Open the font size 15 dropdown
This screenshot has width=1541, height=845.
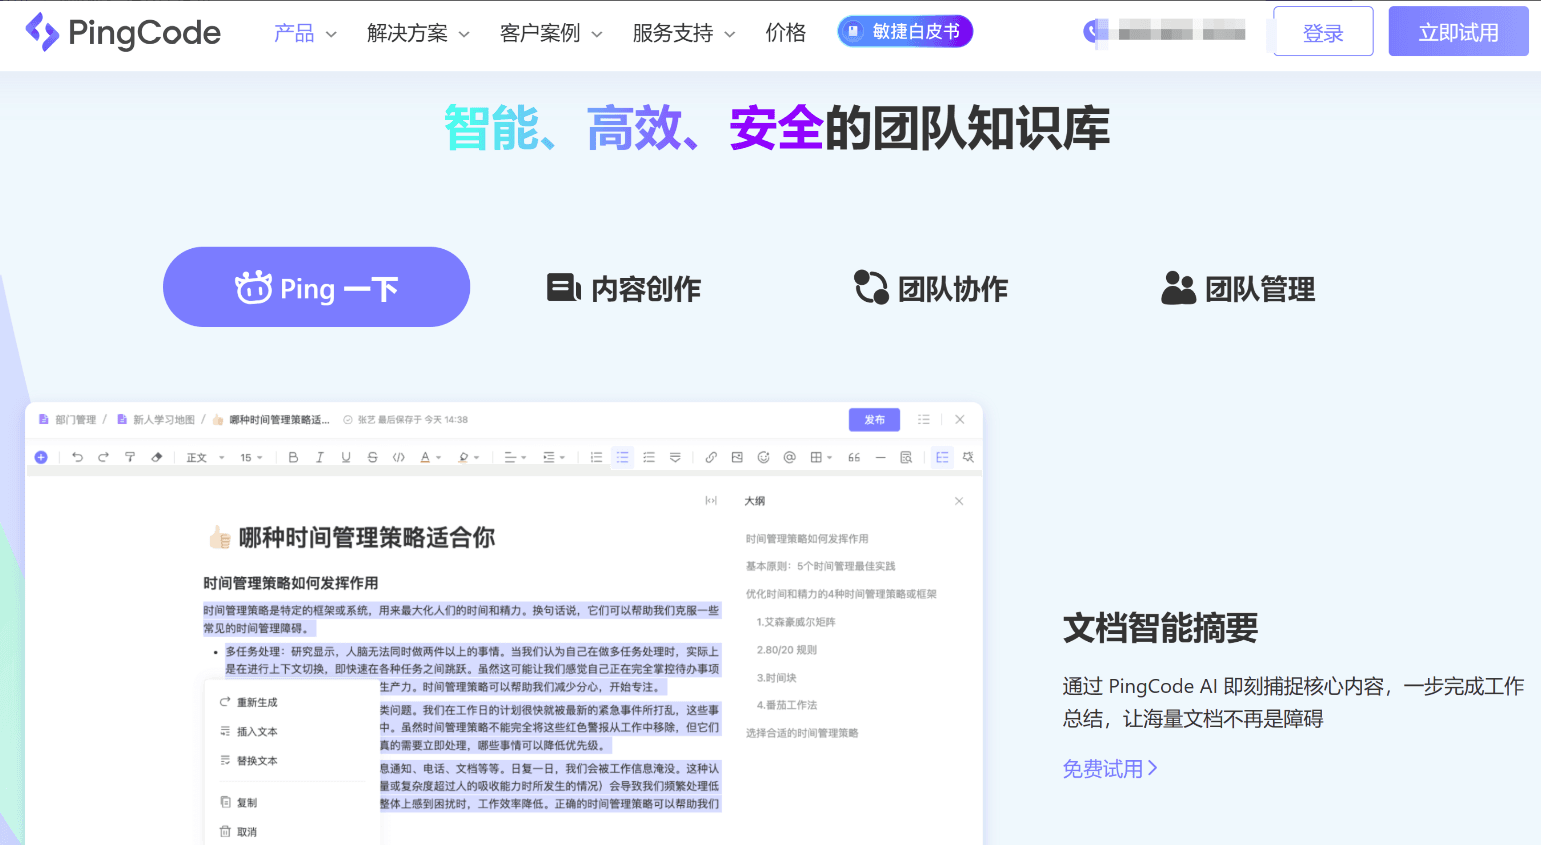(251, 458)
